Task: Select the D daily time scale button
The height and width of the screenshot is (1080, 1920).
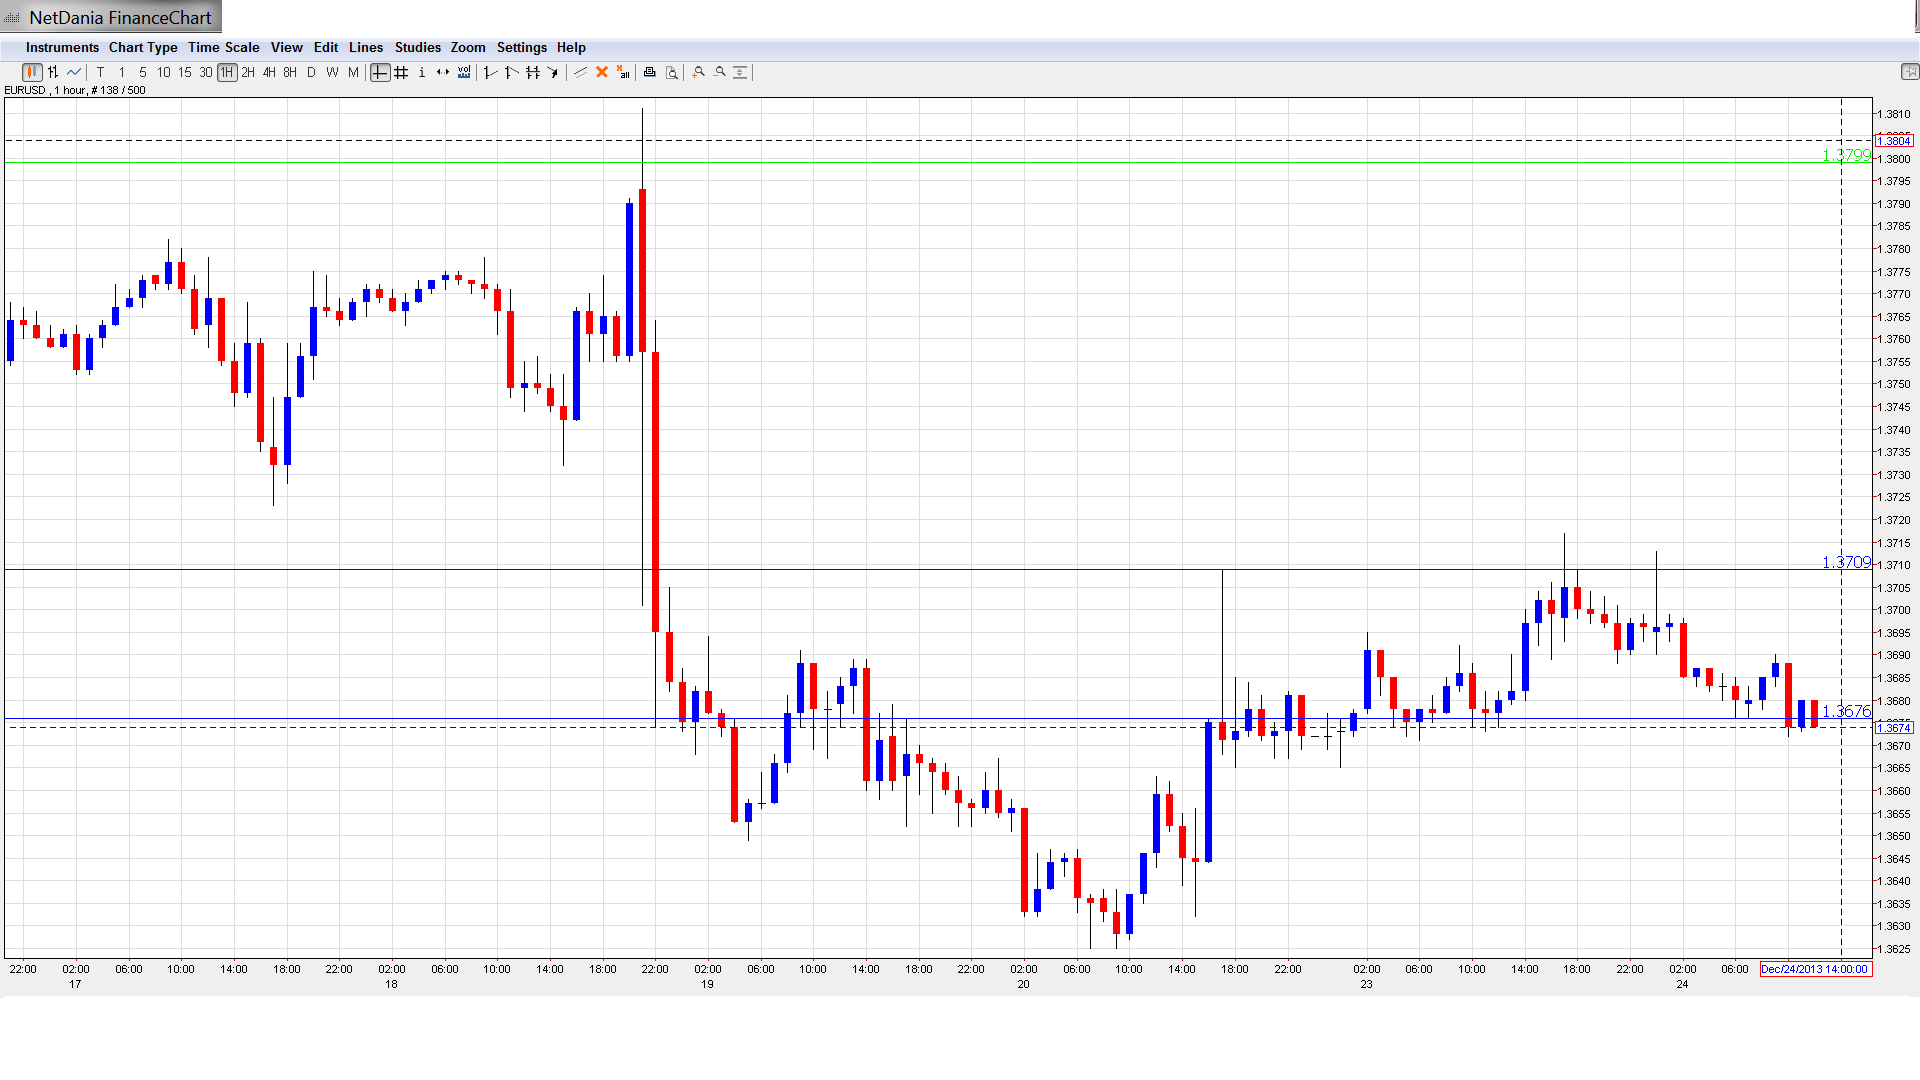Action: [x=311, y=72]
